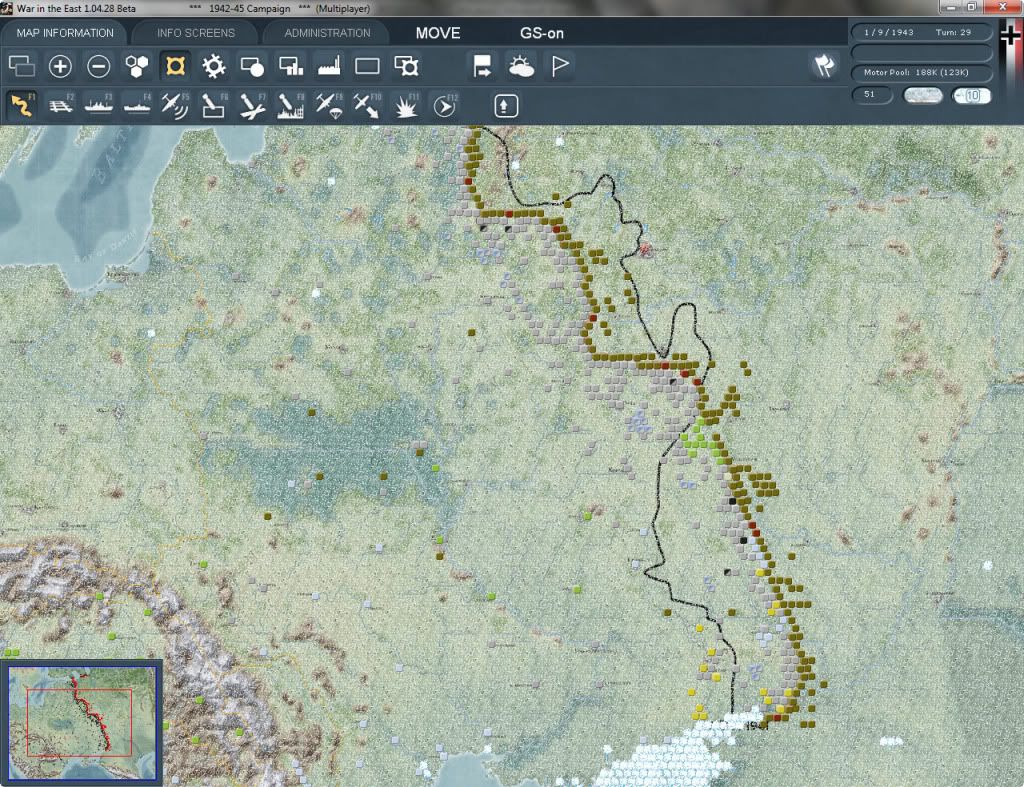Click the crossed flags end turn icon

point(824,66)
